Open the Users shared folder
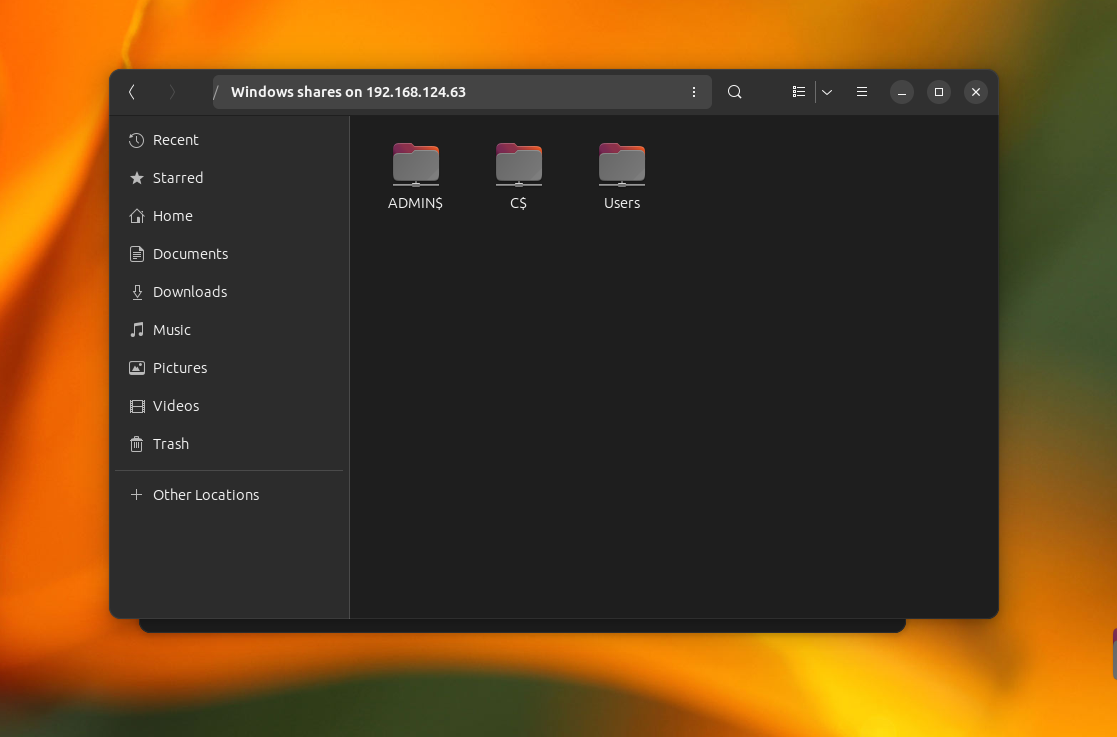 tap(621, 165)
